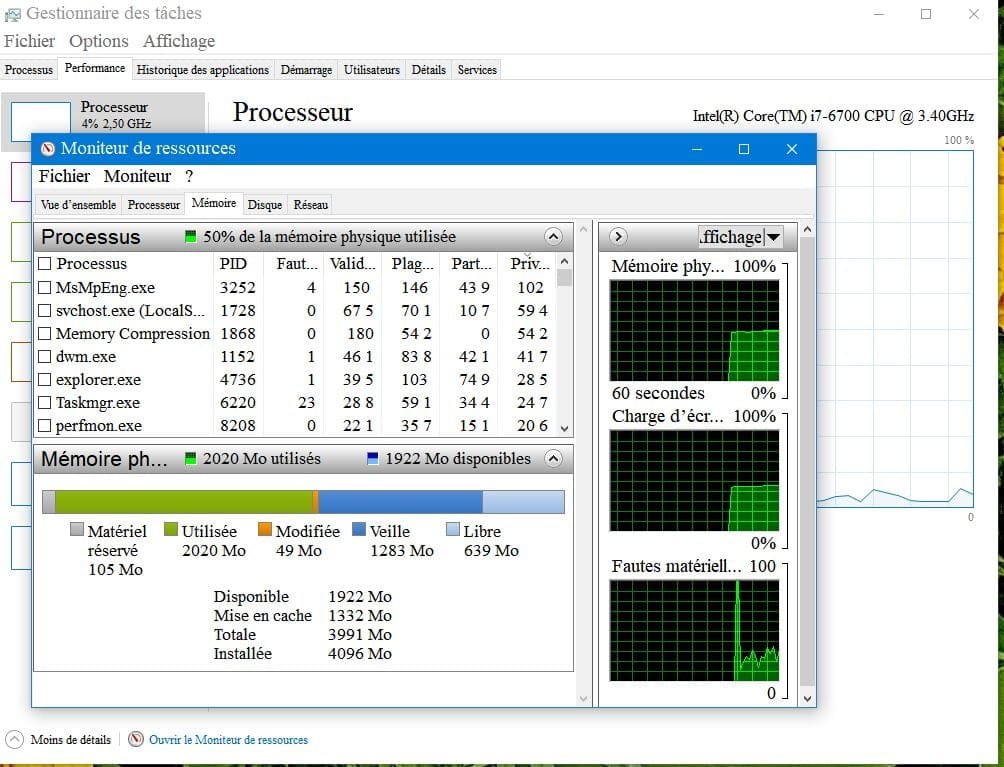The height and width of the screenshot is (767, 1004).
Task: Collapse the Mémoire physique section chevron
Action: [553, 459]
